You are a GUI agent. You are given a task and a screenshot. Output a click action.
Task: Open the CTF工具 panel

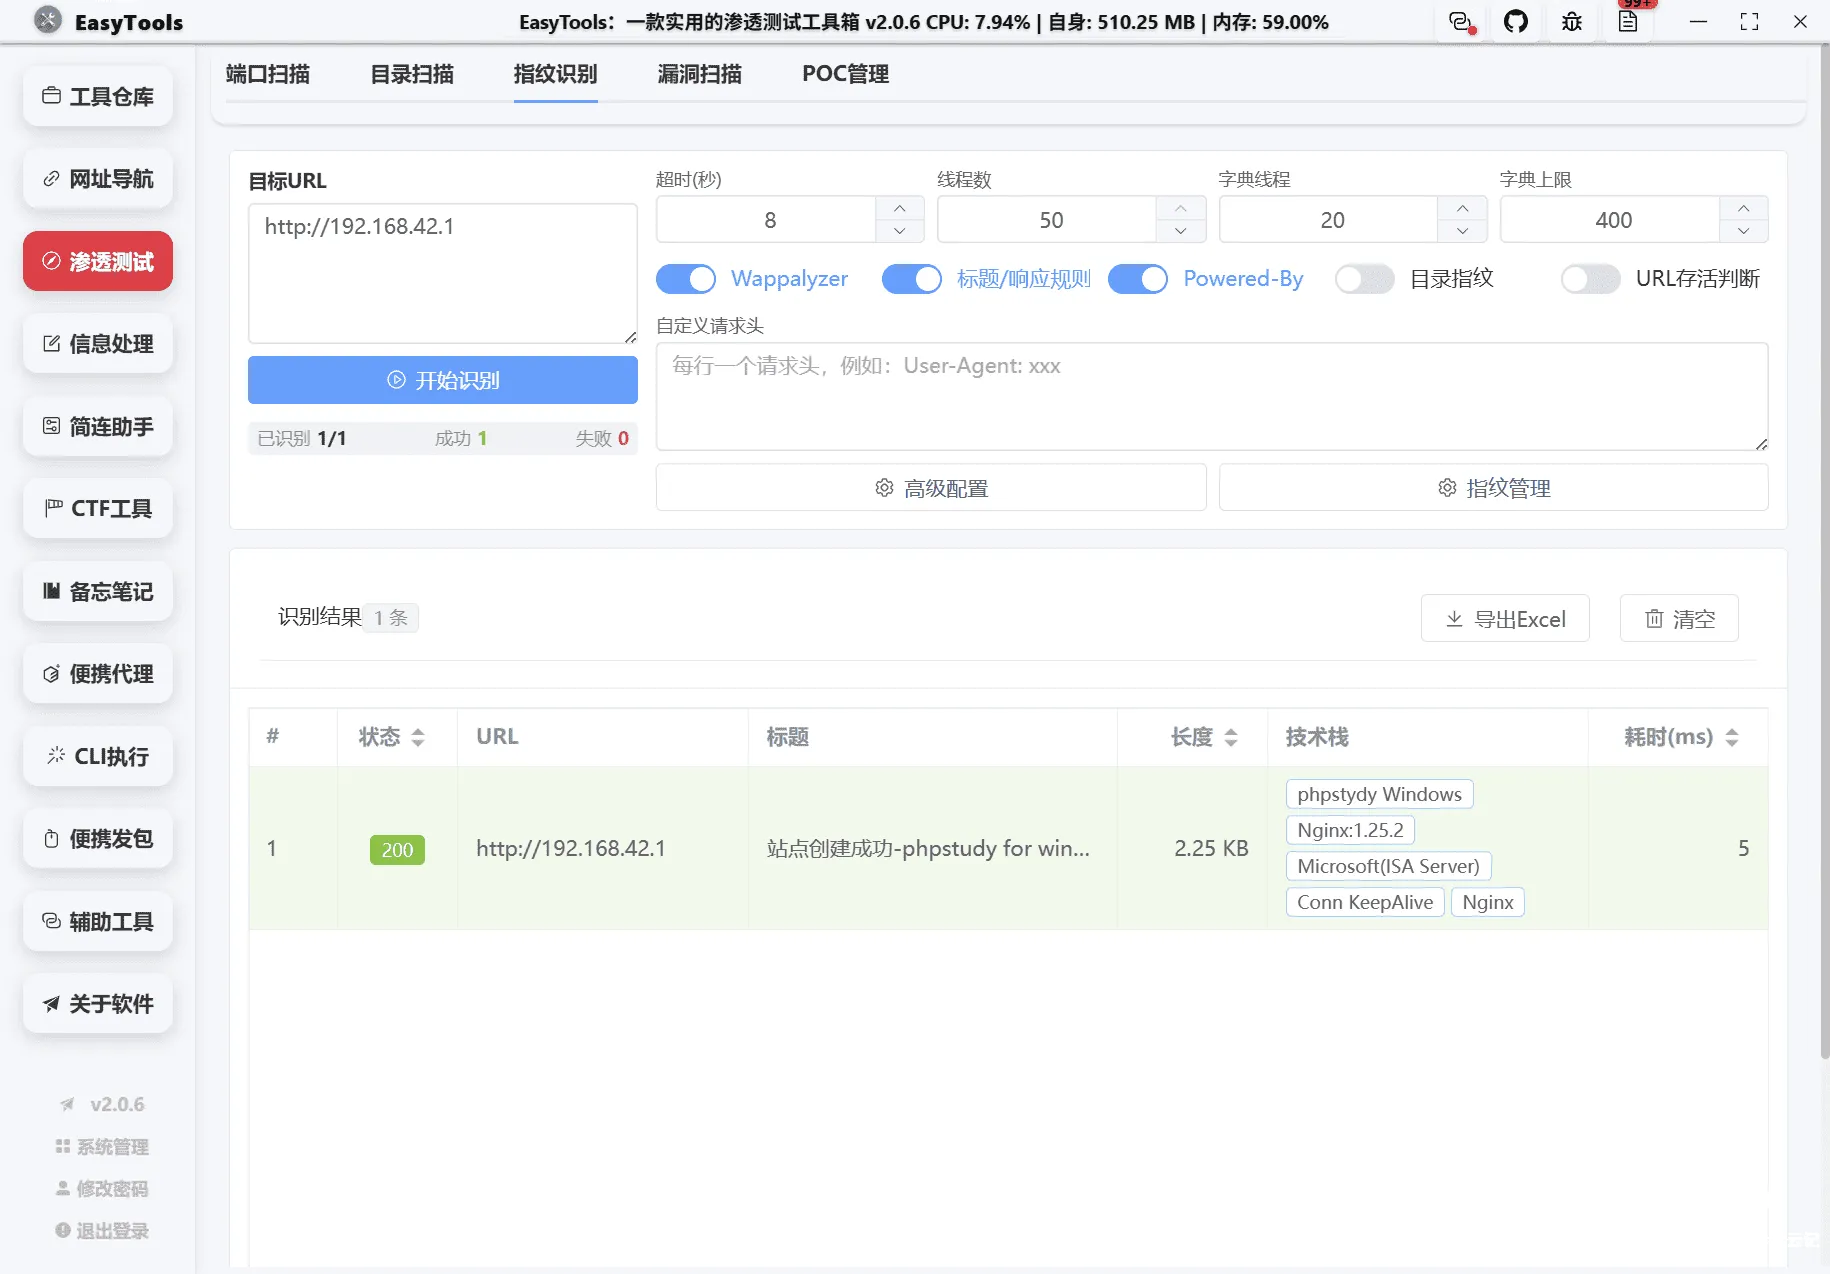pyautogui.click(x=97, y=508)
